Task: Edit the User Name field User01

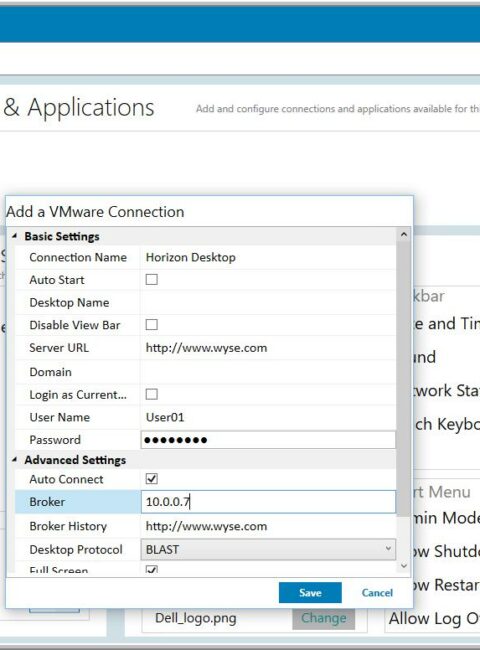Action: pos(268,417)
